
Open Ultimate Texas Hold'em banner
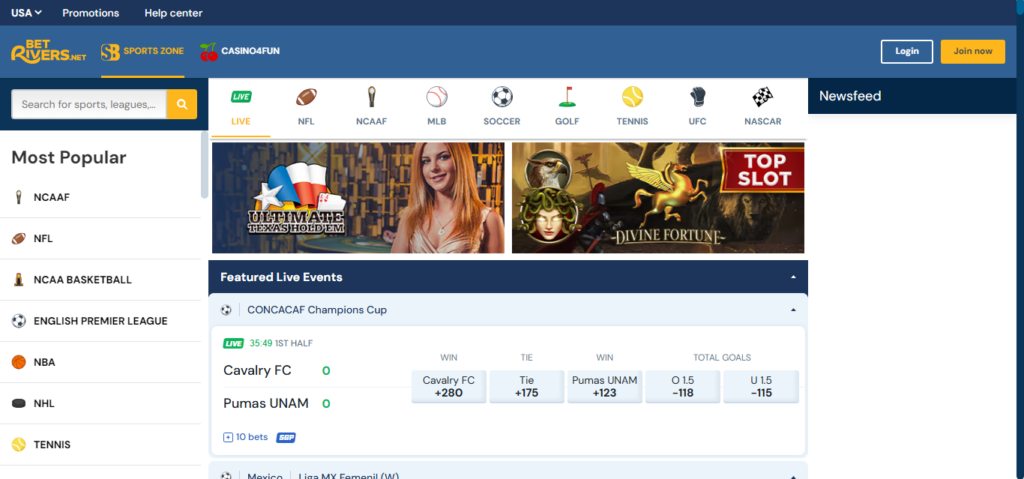coord(358,198)
